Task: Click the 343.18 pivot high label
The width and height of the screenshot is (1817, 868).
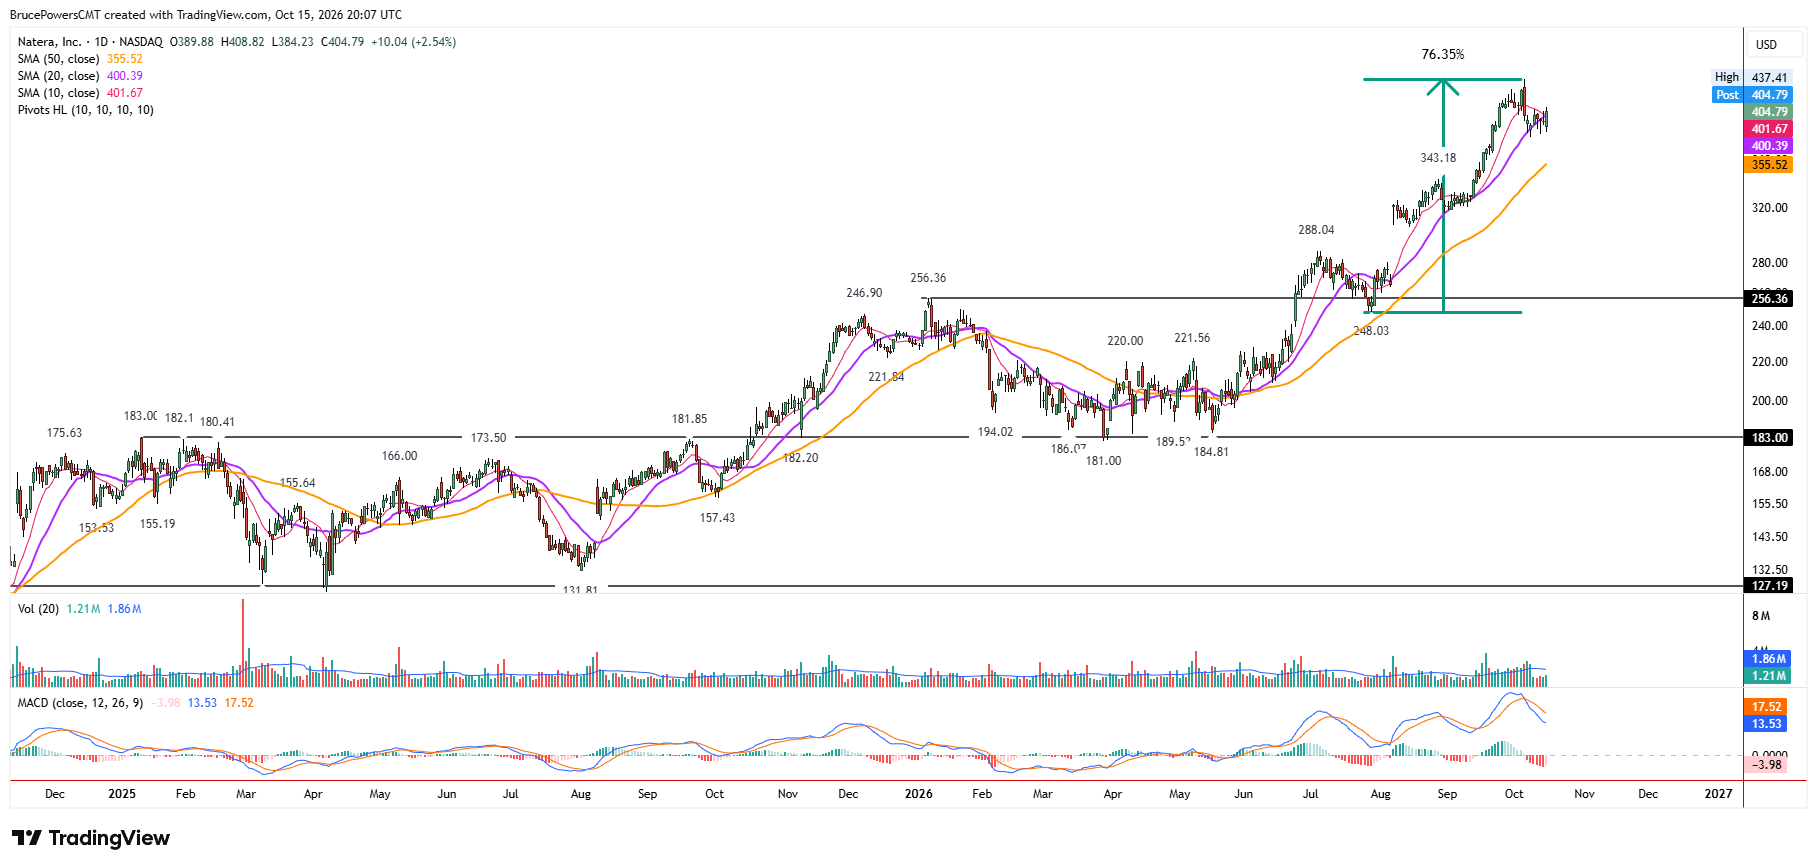Action: coord(1438,158)
